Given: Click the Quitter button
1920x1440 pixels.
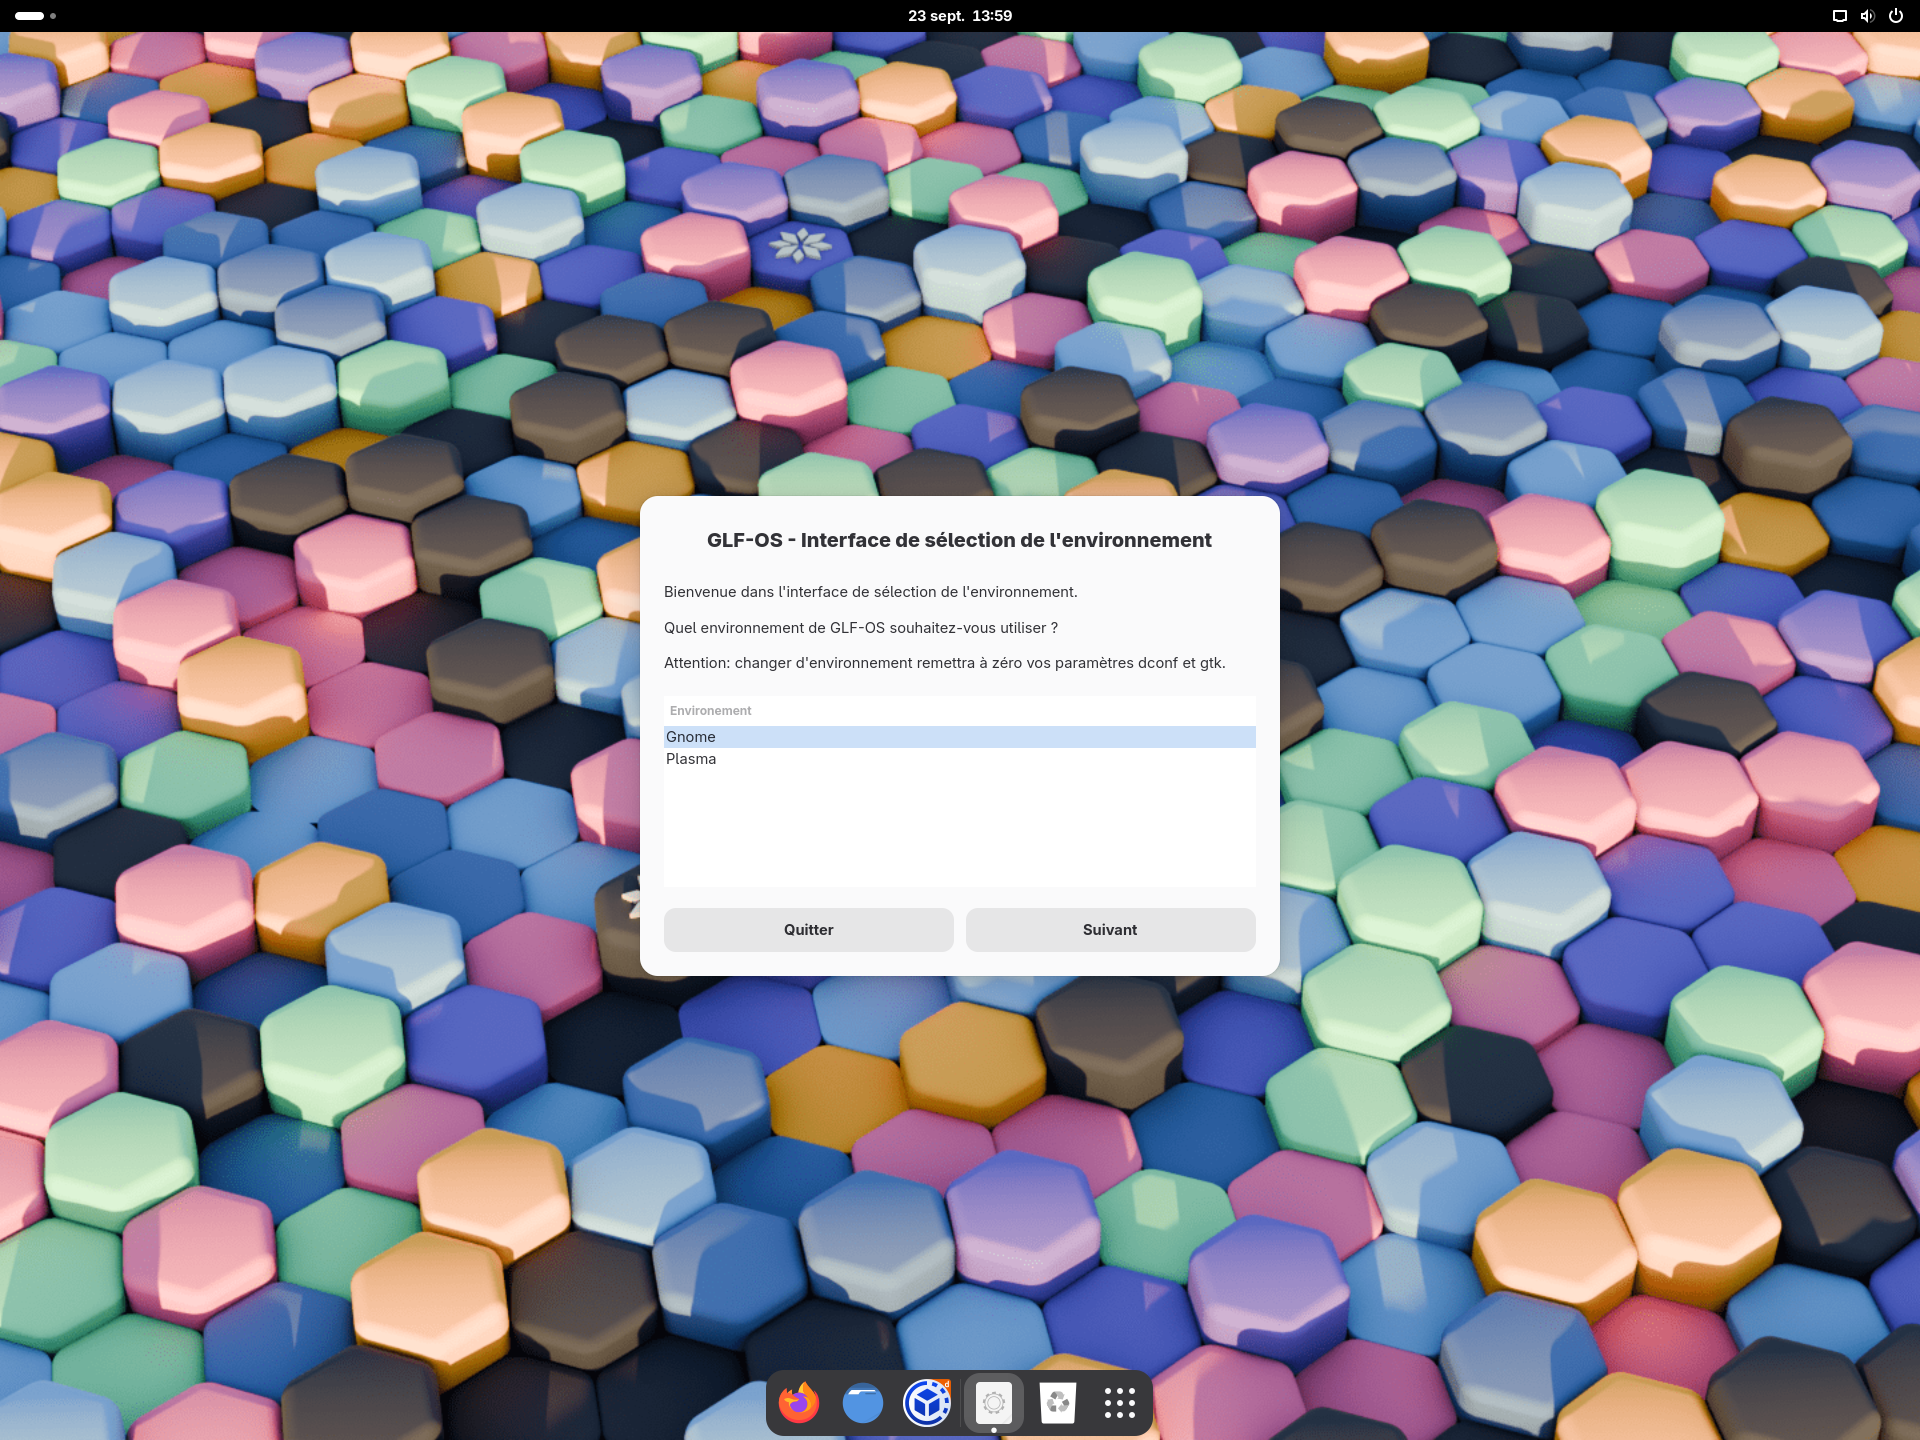Looking at the screenshot, I should 809,930.
